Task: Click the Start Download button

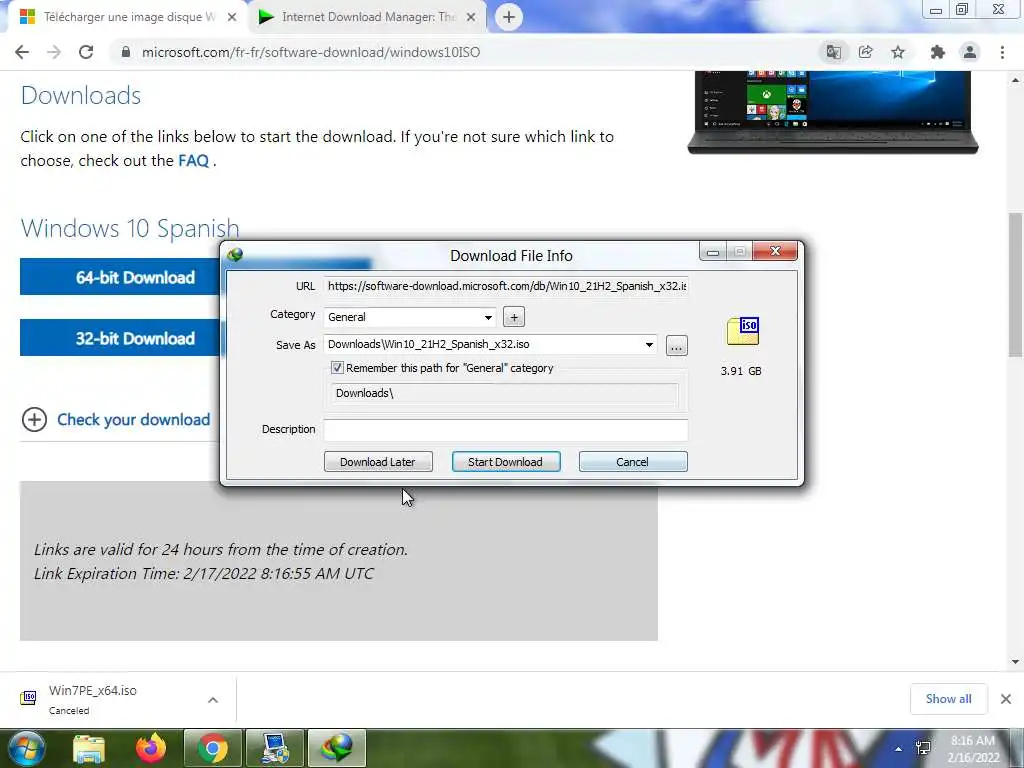Action: 506,462
